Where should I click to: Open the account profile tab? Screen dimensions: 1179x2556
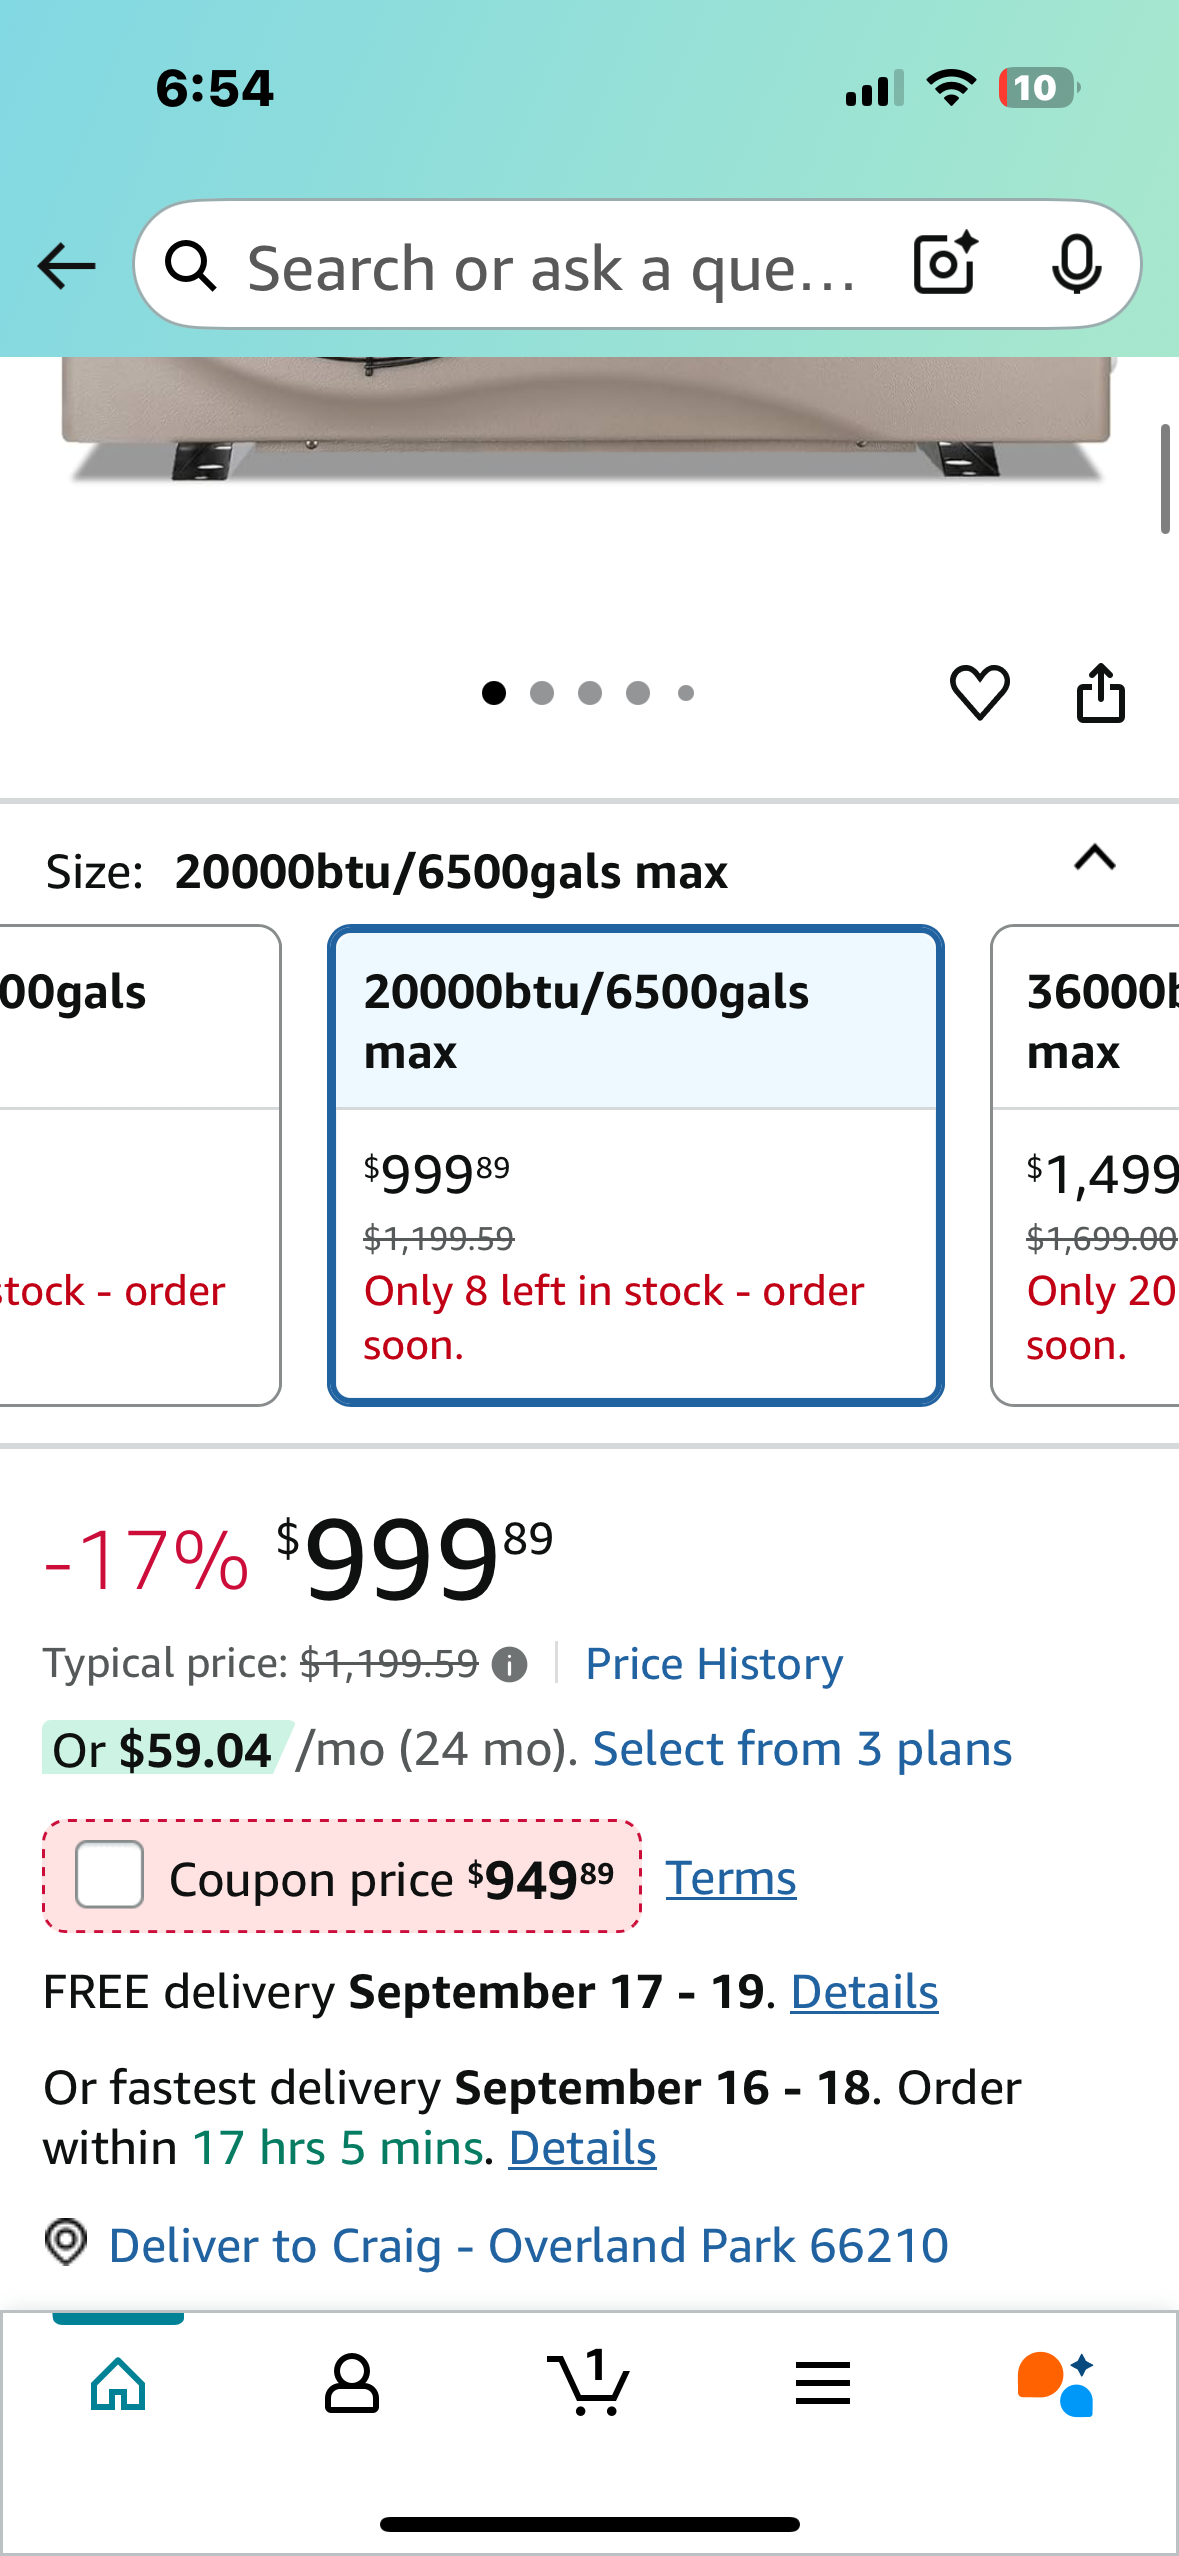352,2383
